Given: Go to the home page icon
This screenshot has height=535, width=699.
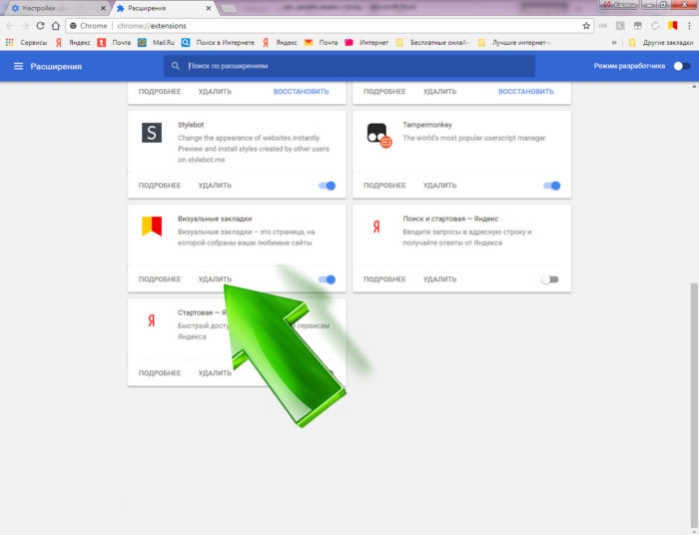Looking at the screenshot, I should click(x=56, y=26).
